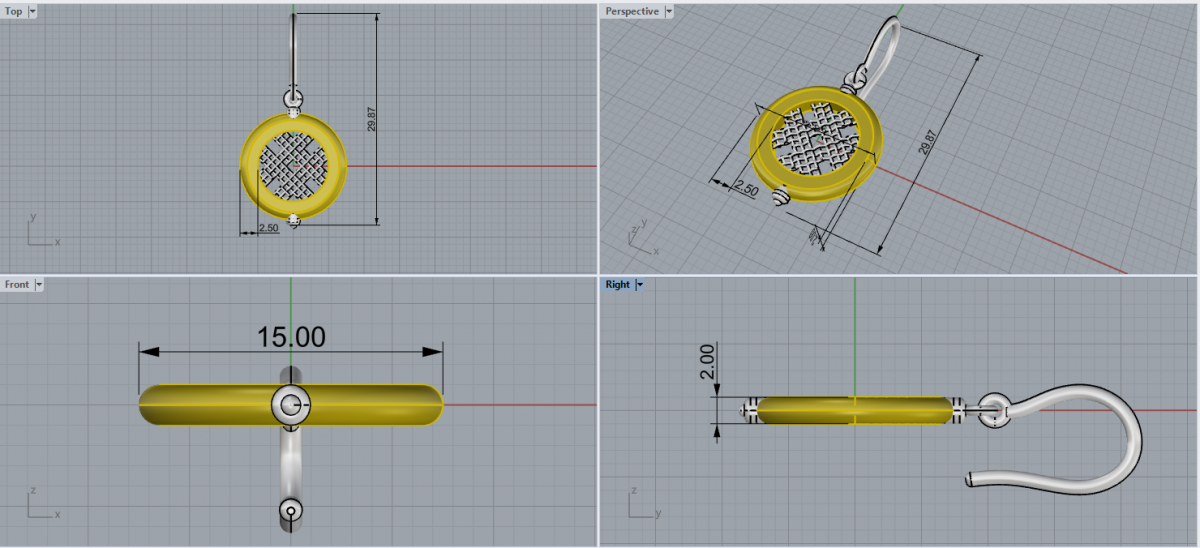Activate the Top viewport title label
The height and width of the screenshot is (548, 1200).
[x=14, y=11]
